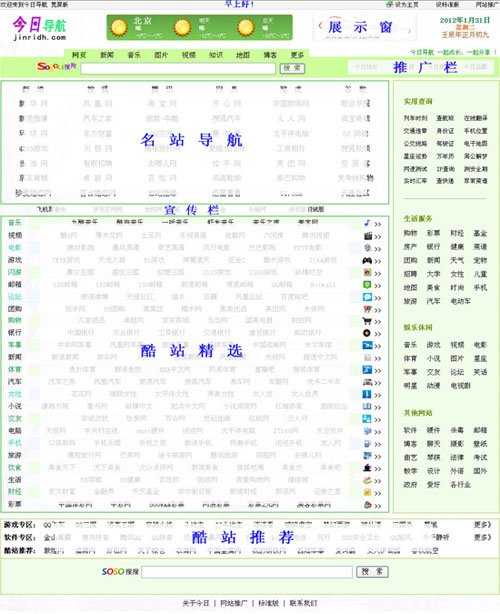Click the blue figure icon in 女性 row
The image size is (500, 614).
tap(367, 394)
